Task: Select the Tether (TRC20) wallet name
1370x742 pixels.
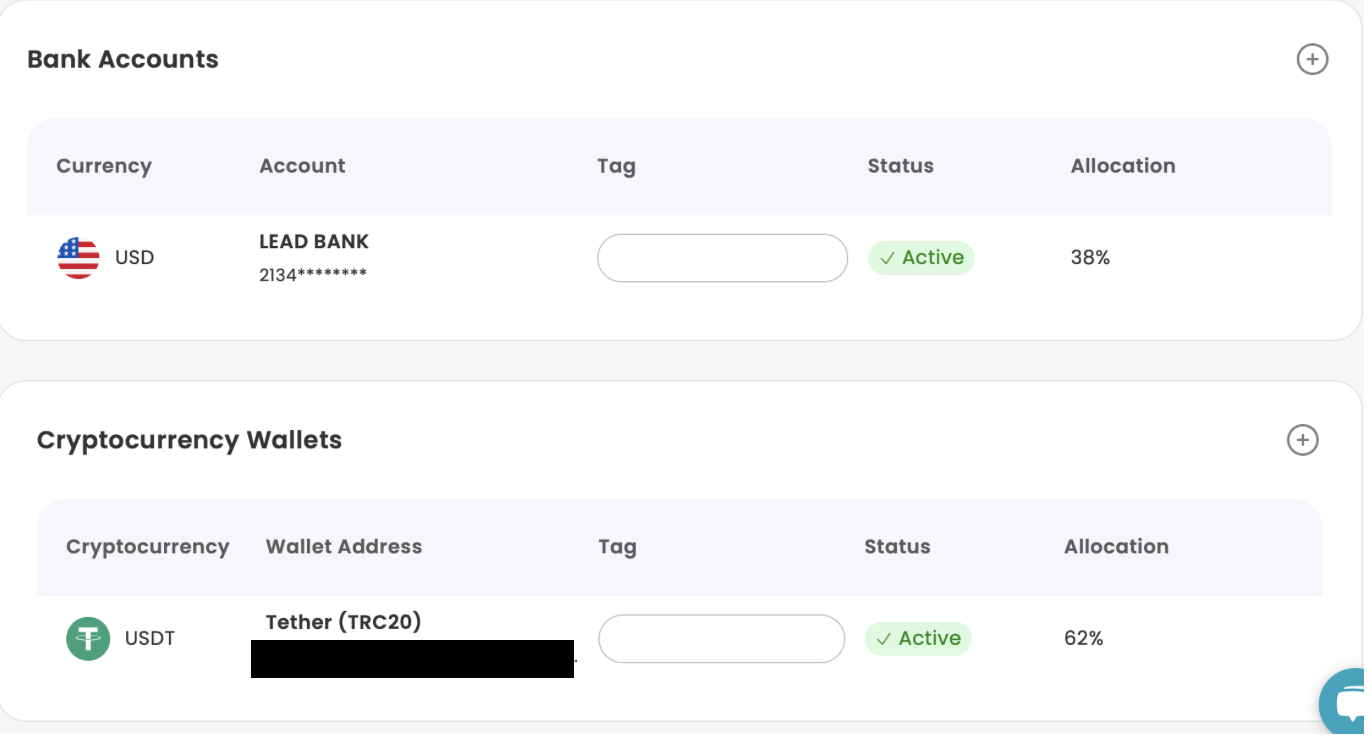Action: click(x=343, y=622)
